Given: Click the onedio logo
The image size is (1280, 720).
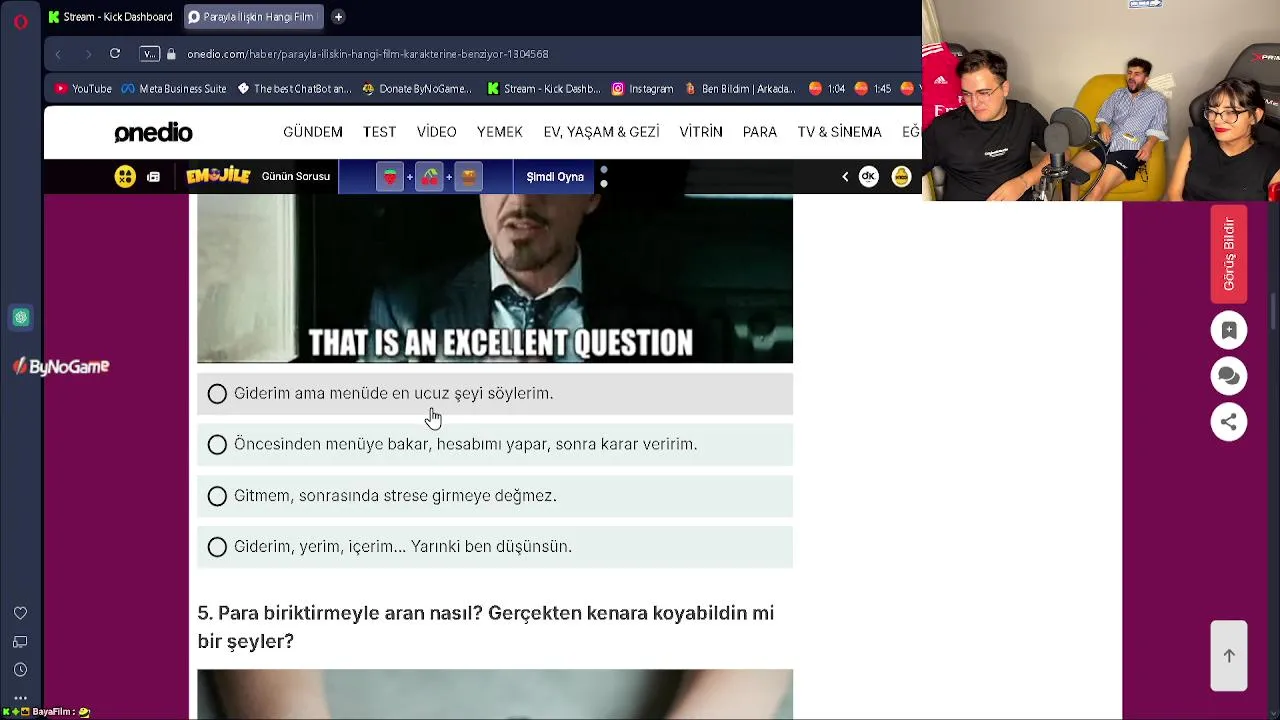Looking at the screenshot, I should (x=153, y=132).
